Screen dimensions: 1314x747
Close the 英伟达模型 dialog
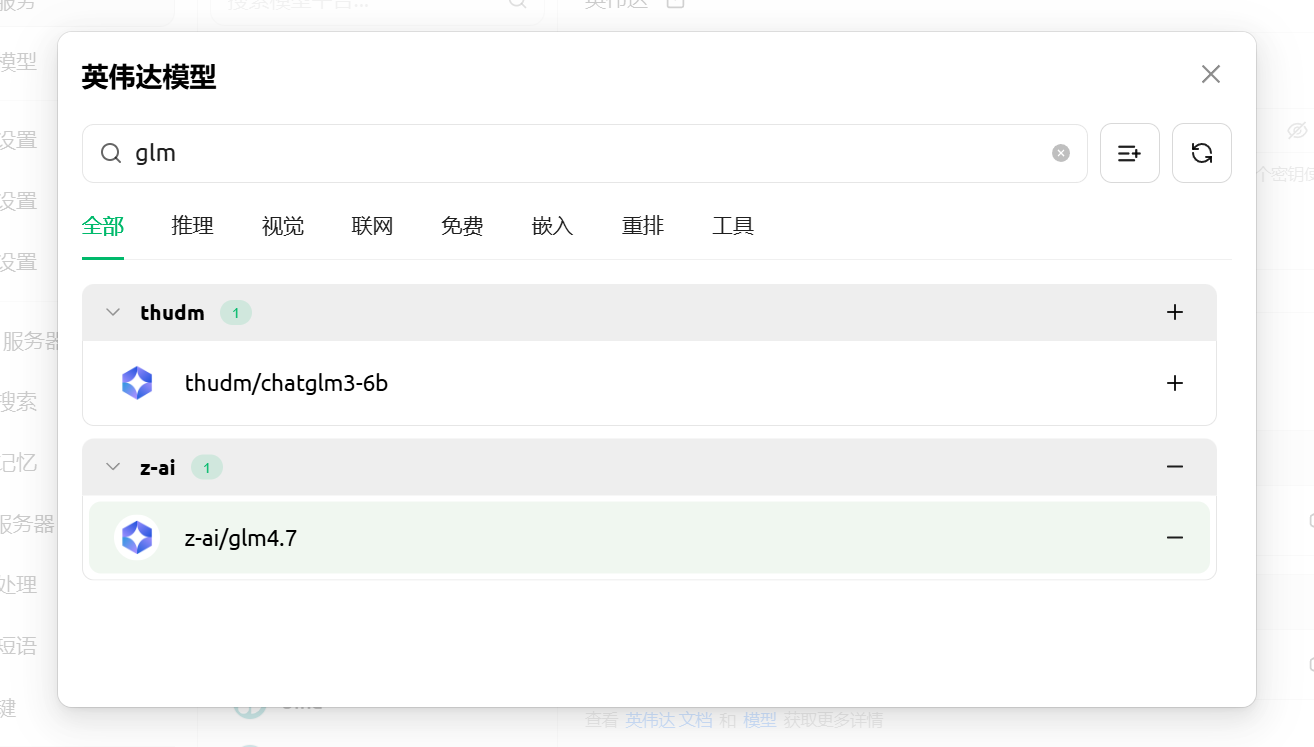point(1210,74)
